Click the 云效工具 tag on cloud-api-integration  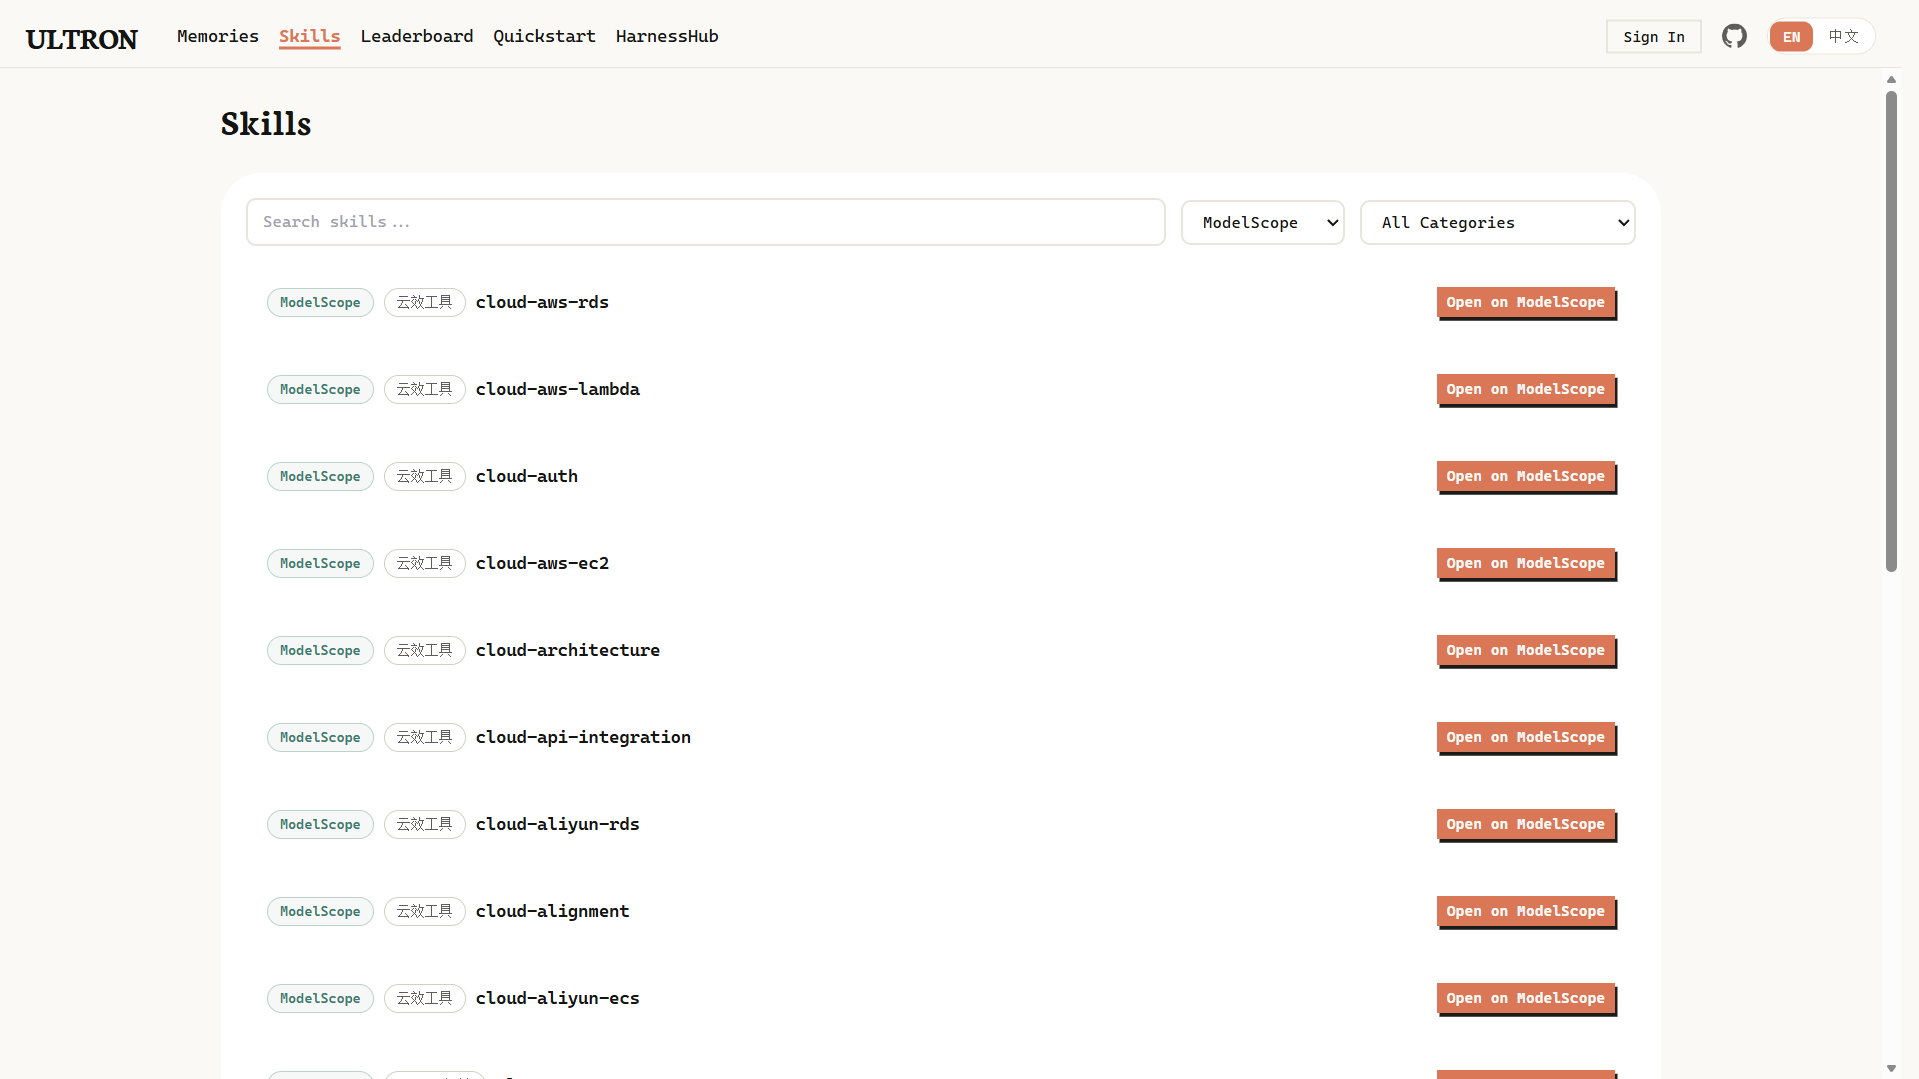point(425,737)
